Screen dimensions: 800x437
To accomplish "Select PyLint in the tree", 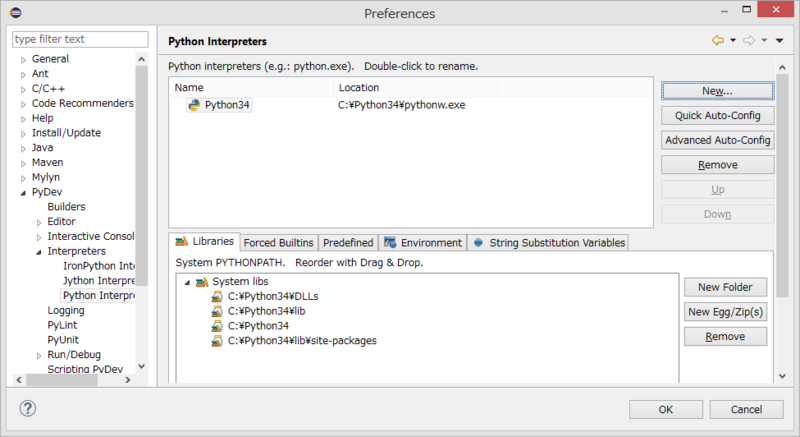I will (62, 325).
